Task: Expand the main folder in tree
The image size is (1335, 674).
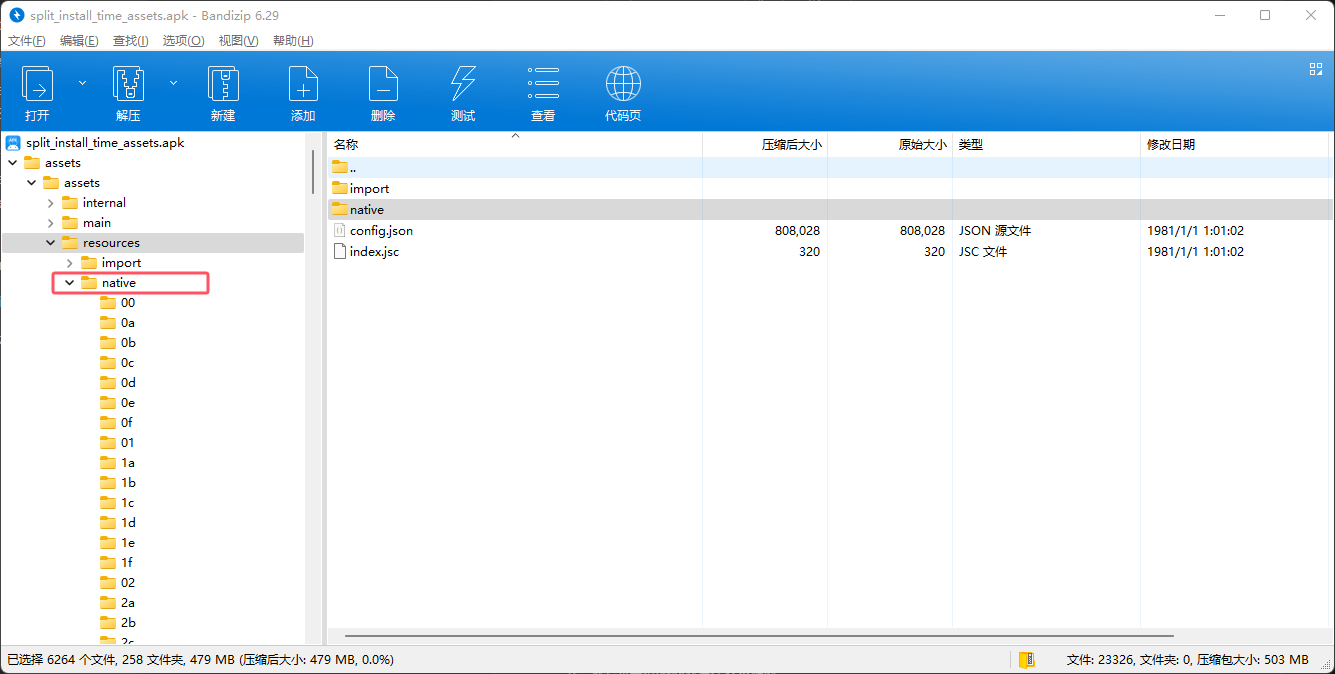Action: click(50, 223)
